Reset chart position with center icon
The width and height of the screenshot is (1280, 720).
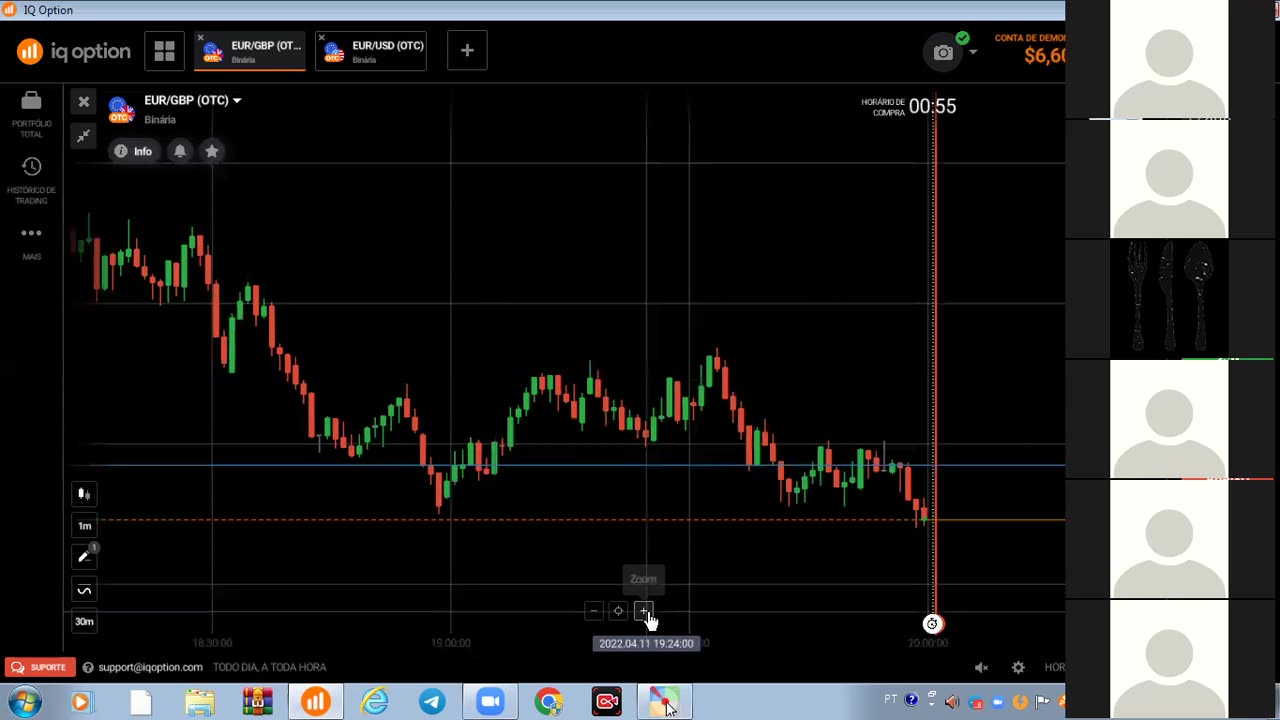[x=618, y=611]
